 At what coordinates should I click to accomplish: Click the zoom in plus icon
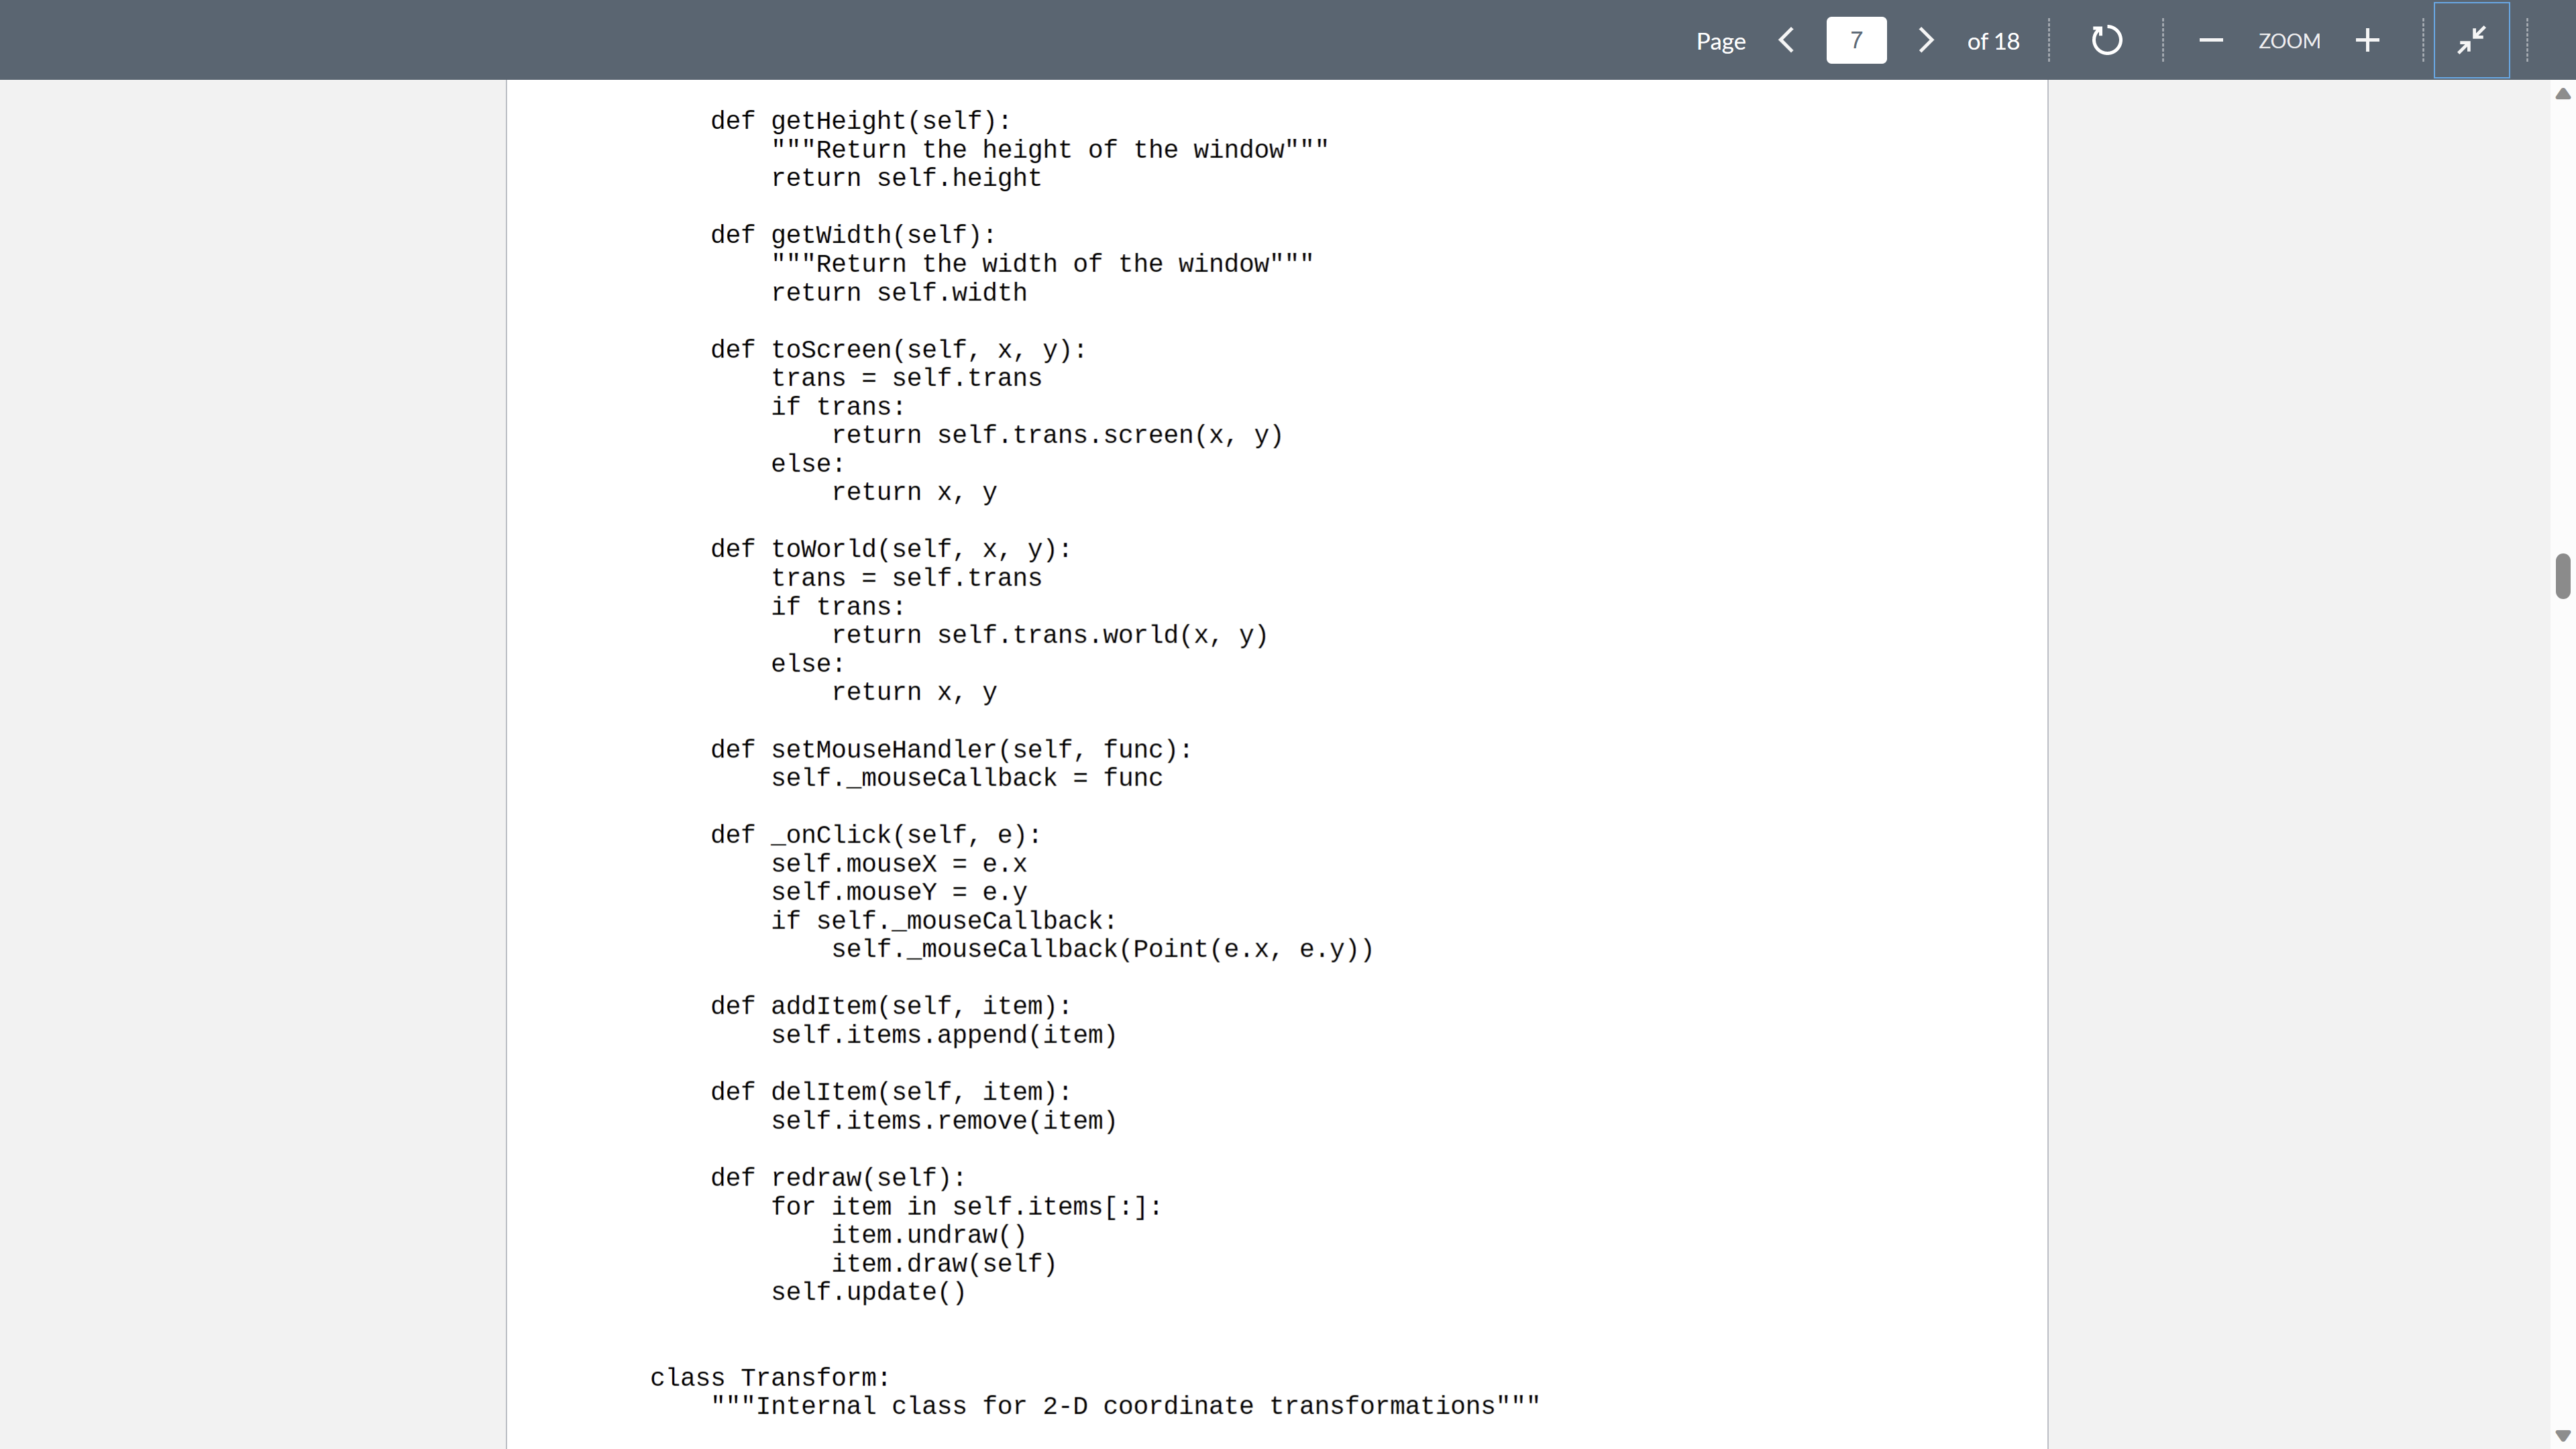click(x=2368, y=40)
